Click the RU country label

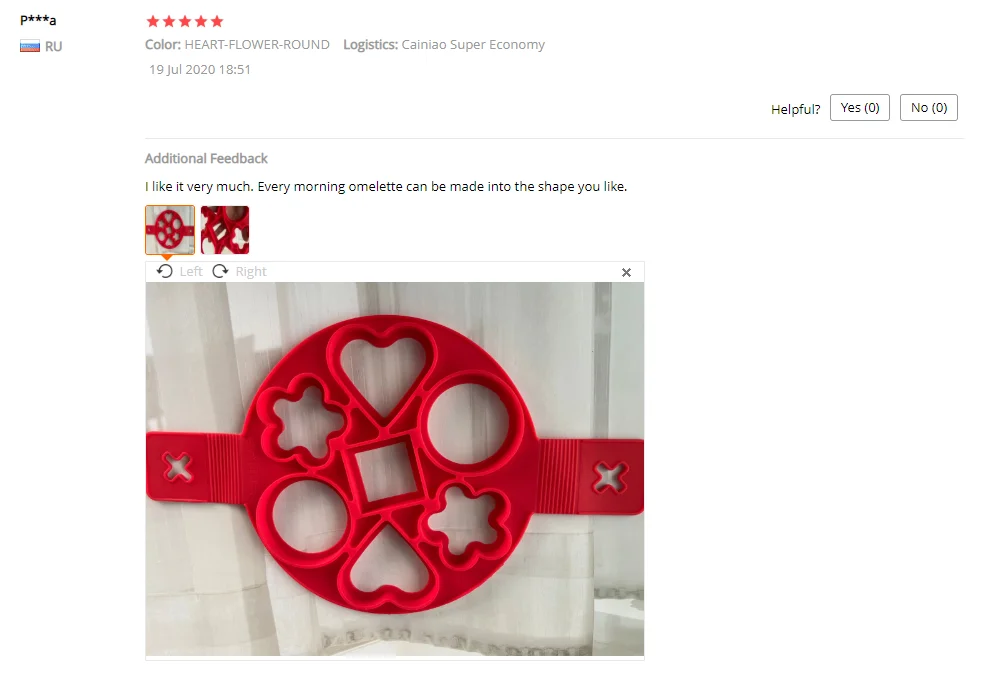[x=53, y=46]
